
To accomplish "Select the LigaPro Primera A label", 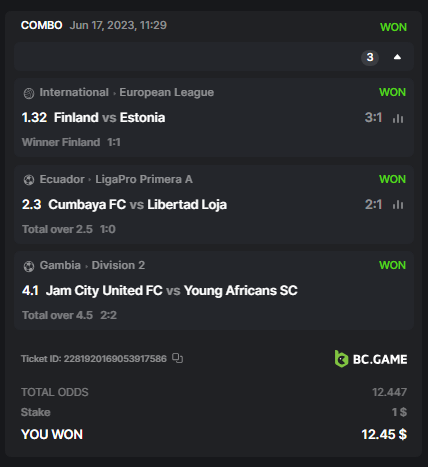I will [x=144, y=179].
